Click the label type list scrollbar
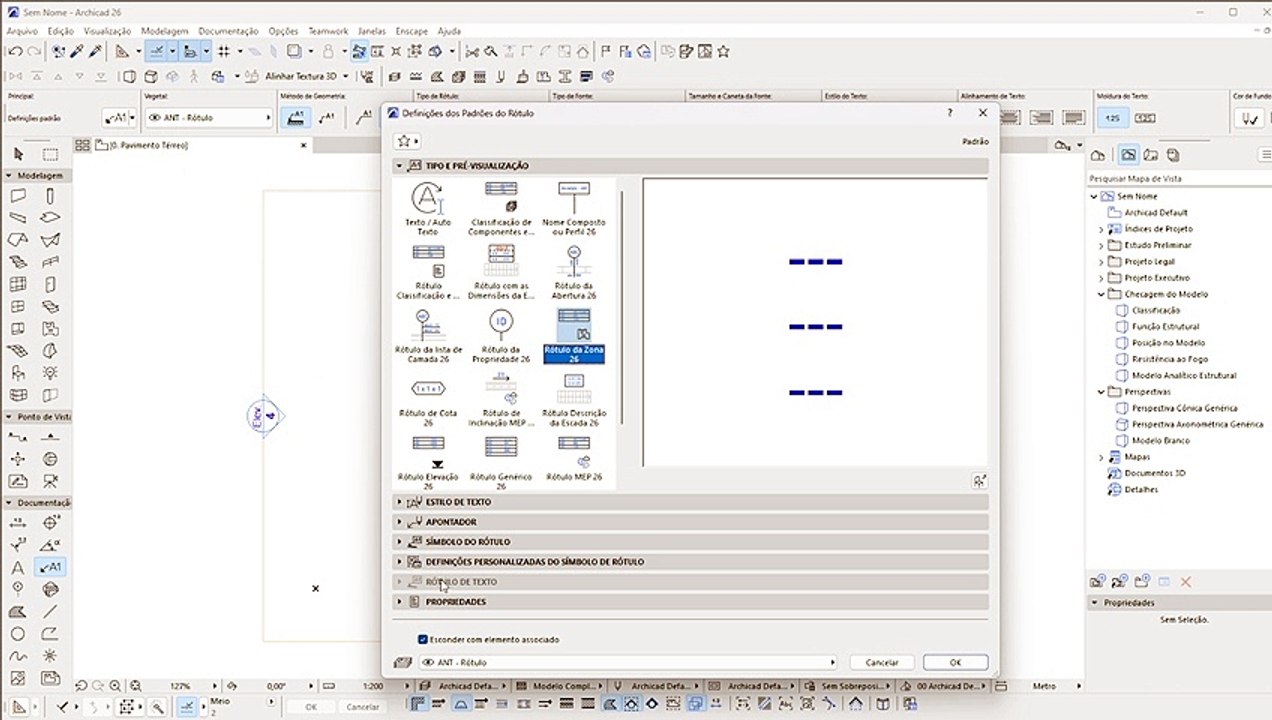This screenshot has height=720, width=1272. point(622,305)
